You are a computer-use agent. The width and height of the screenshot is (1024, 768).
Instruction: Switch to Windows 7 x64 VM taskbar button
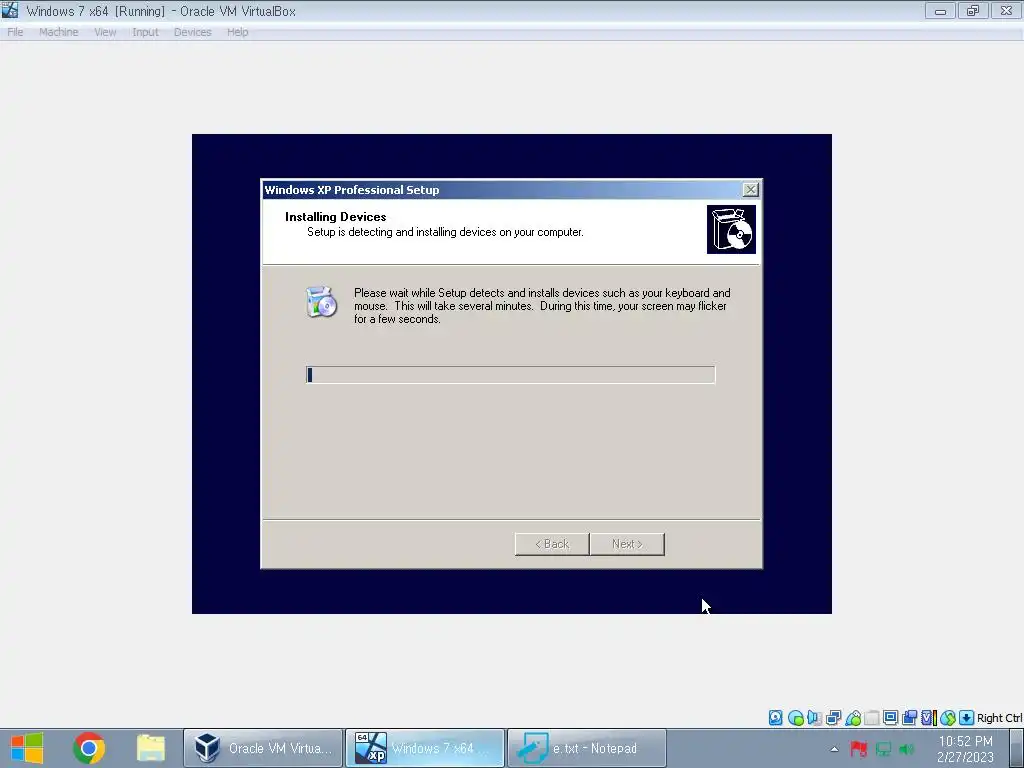pyautogui.click(x=424, y=748)
